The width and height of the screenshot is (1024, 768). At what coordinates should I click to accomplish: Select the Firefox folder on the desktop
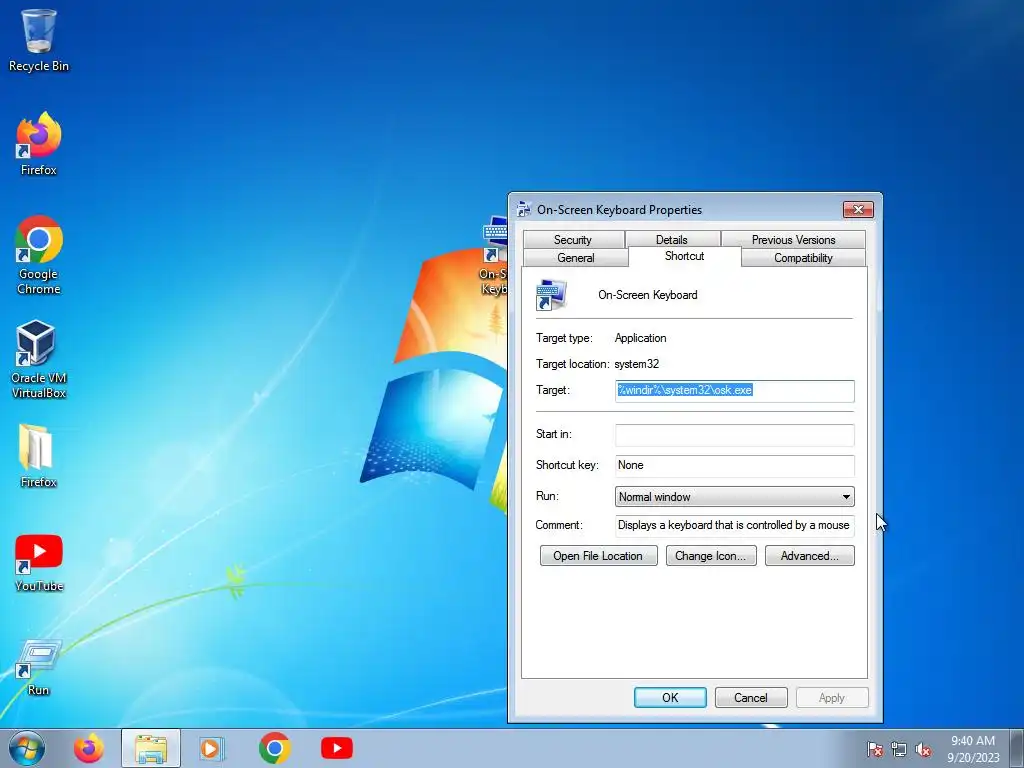39,456
